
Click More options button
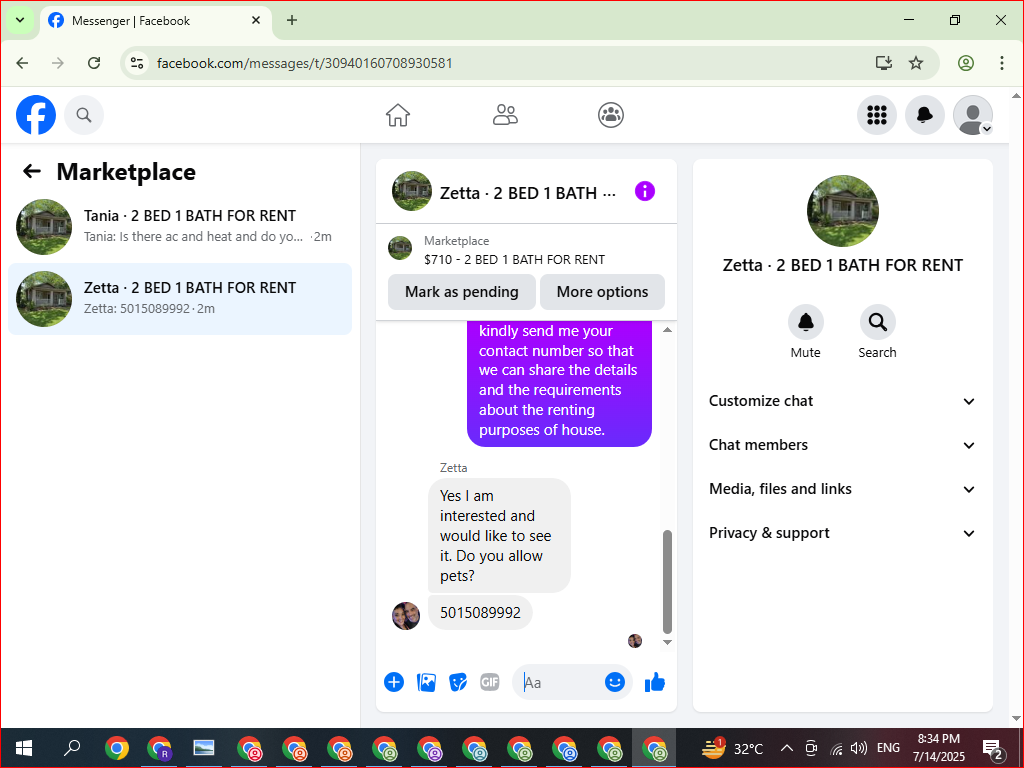[602, 292]
